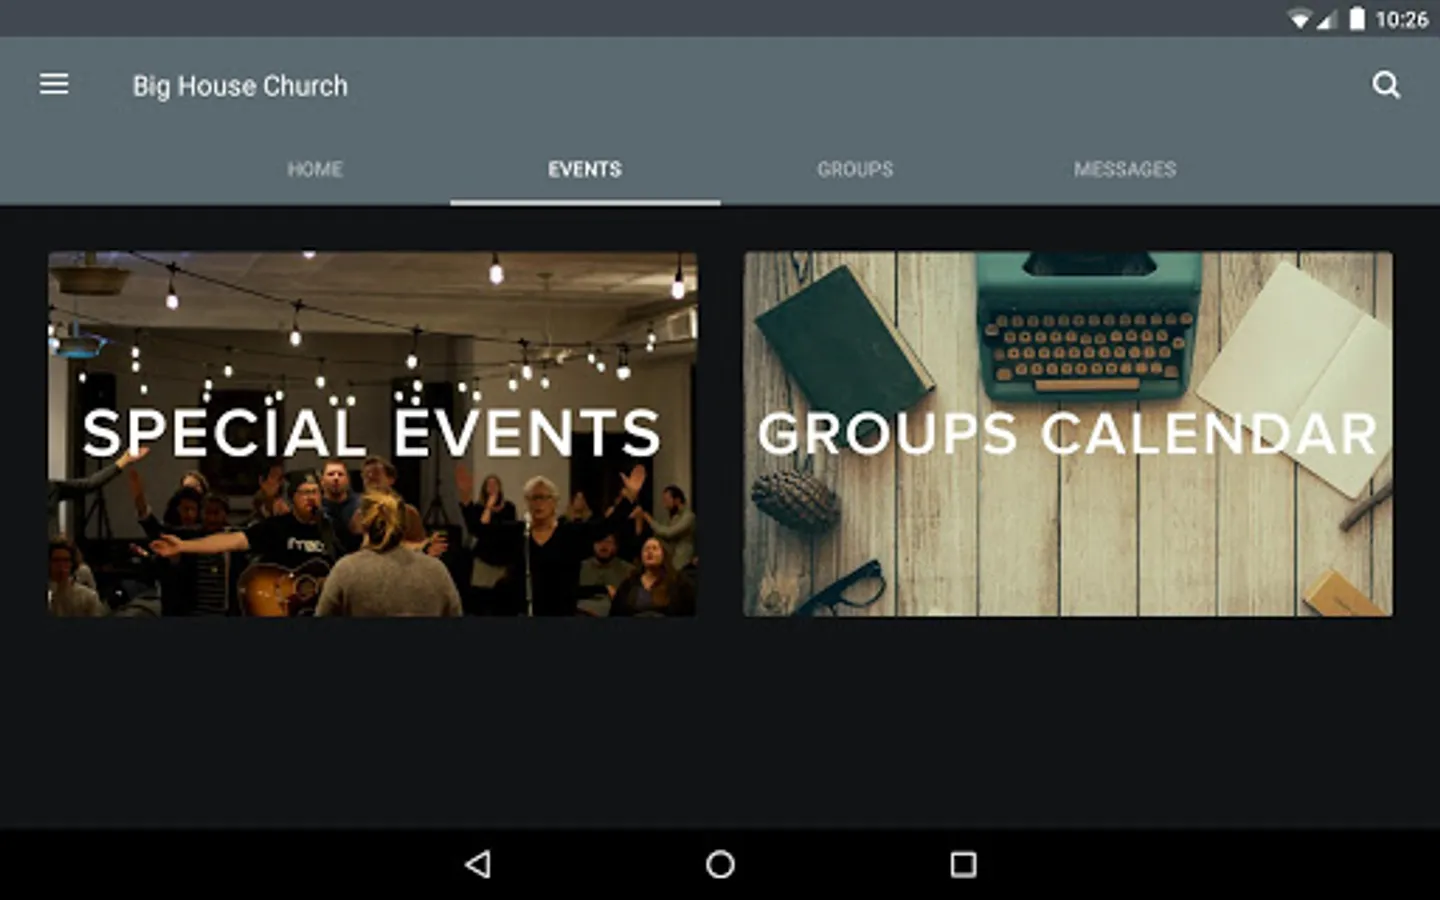Open recent apps with square button

(x=963, y=864)
